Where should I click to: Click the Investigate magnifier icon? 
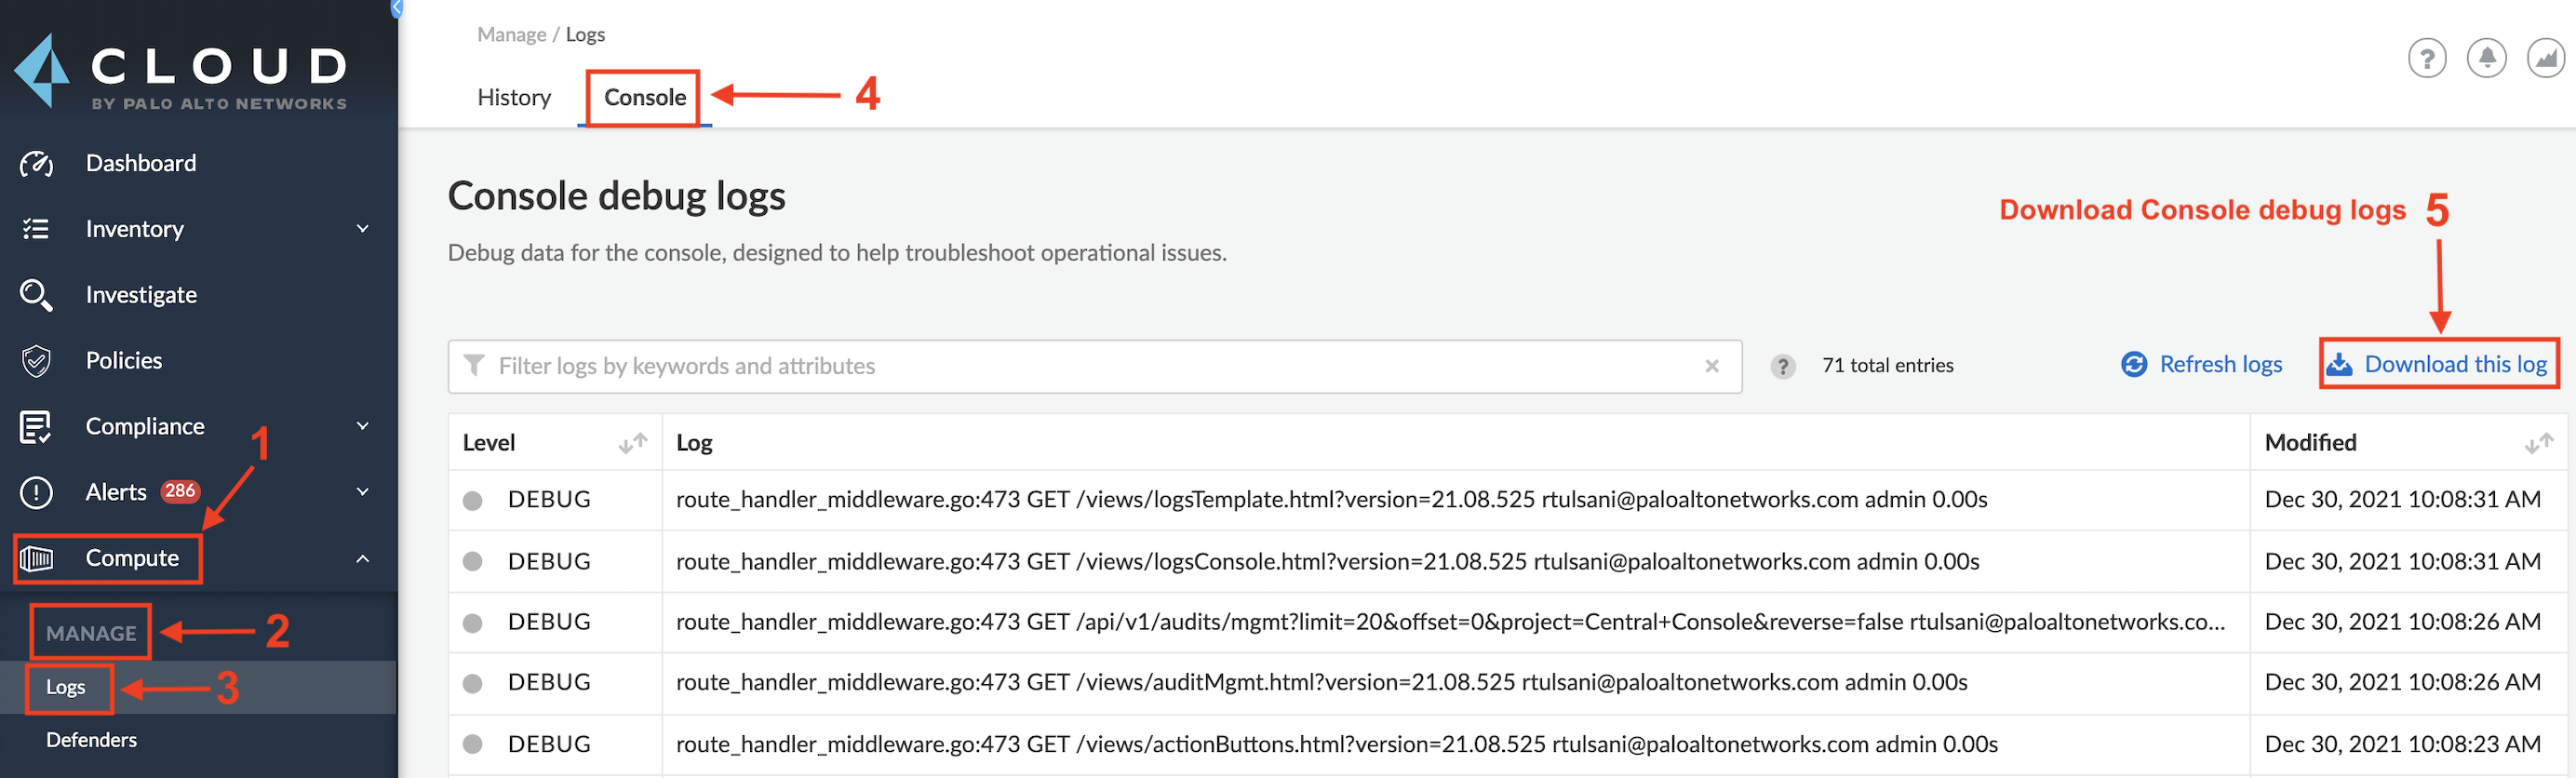pyautogui.click(x=36, y=295)
